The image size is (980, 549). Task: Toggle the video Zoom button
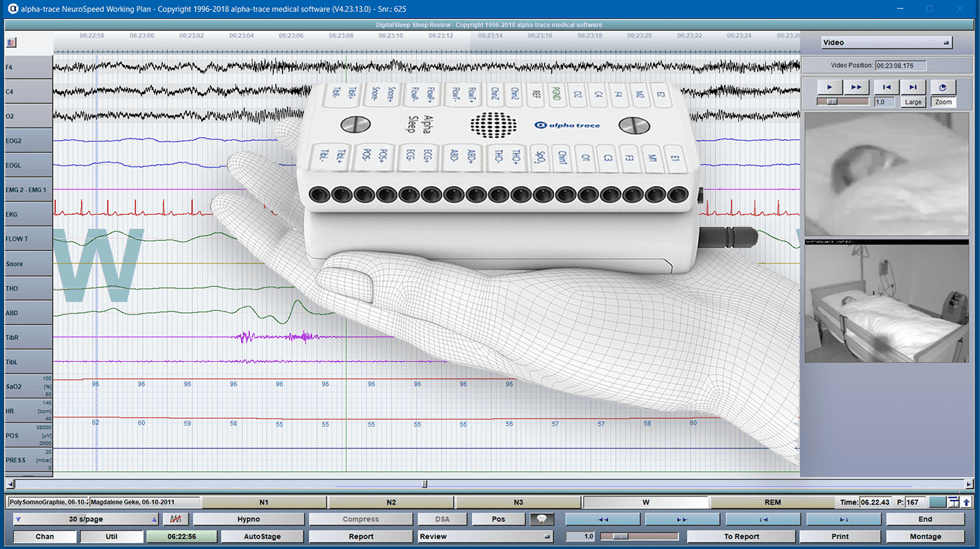(943, 102)
